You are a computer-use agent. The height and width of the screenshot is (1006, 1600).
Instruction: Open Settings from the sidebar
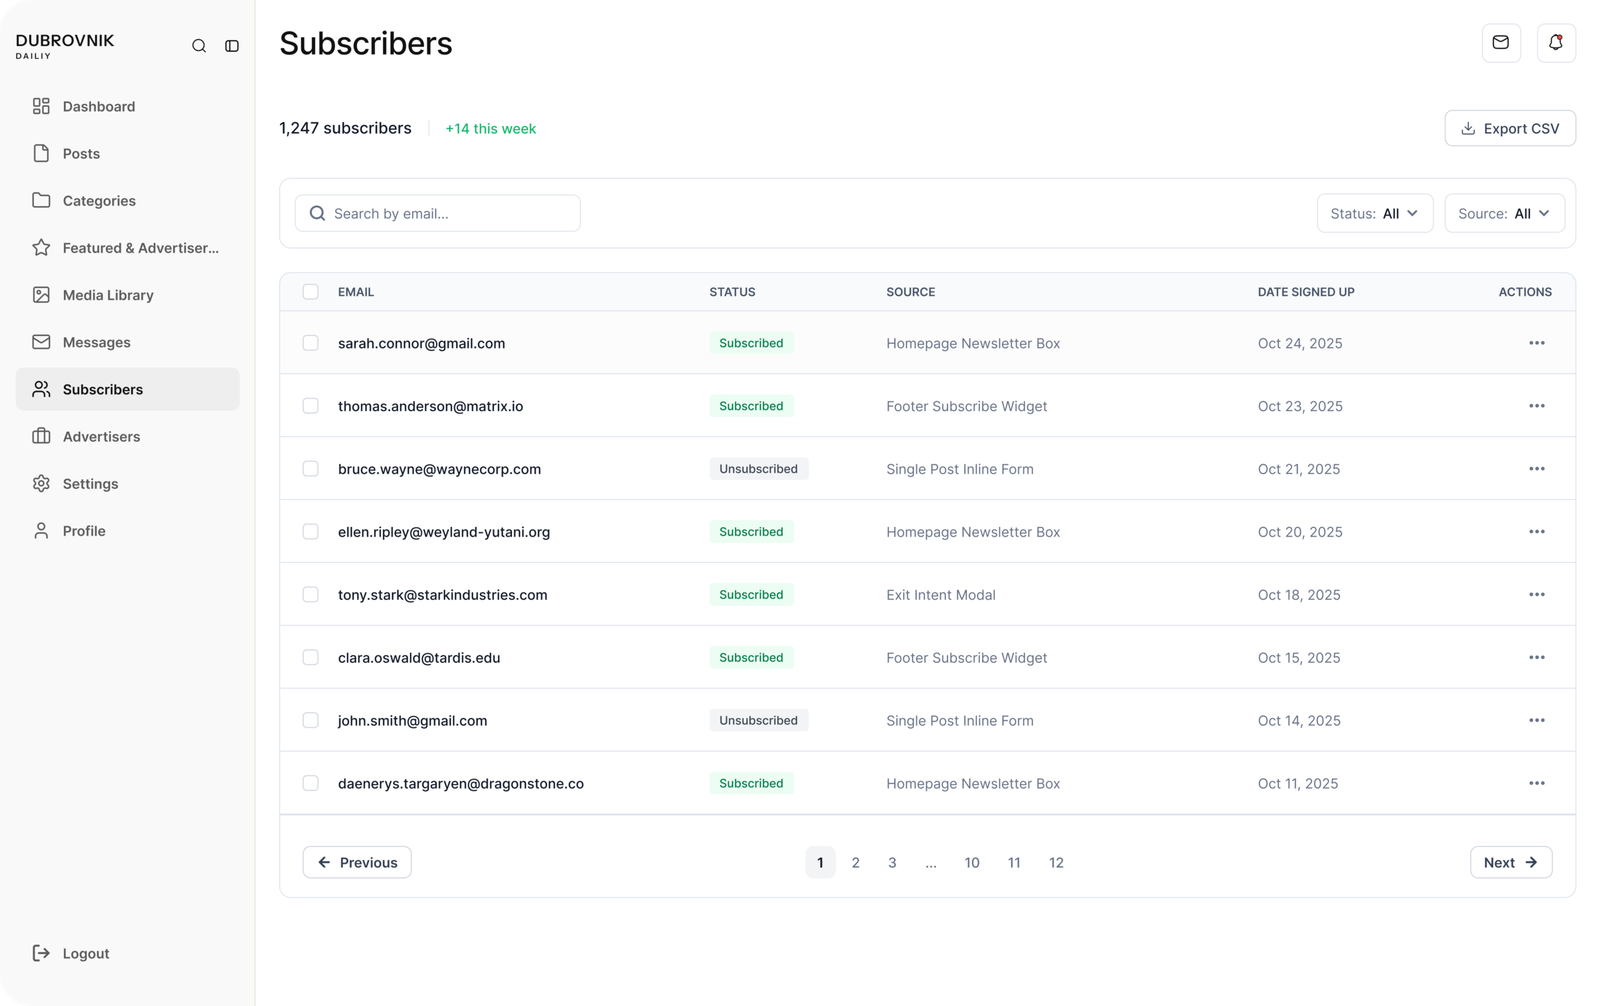pos(128,483)
